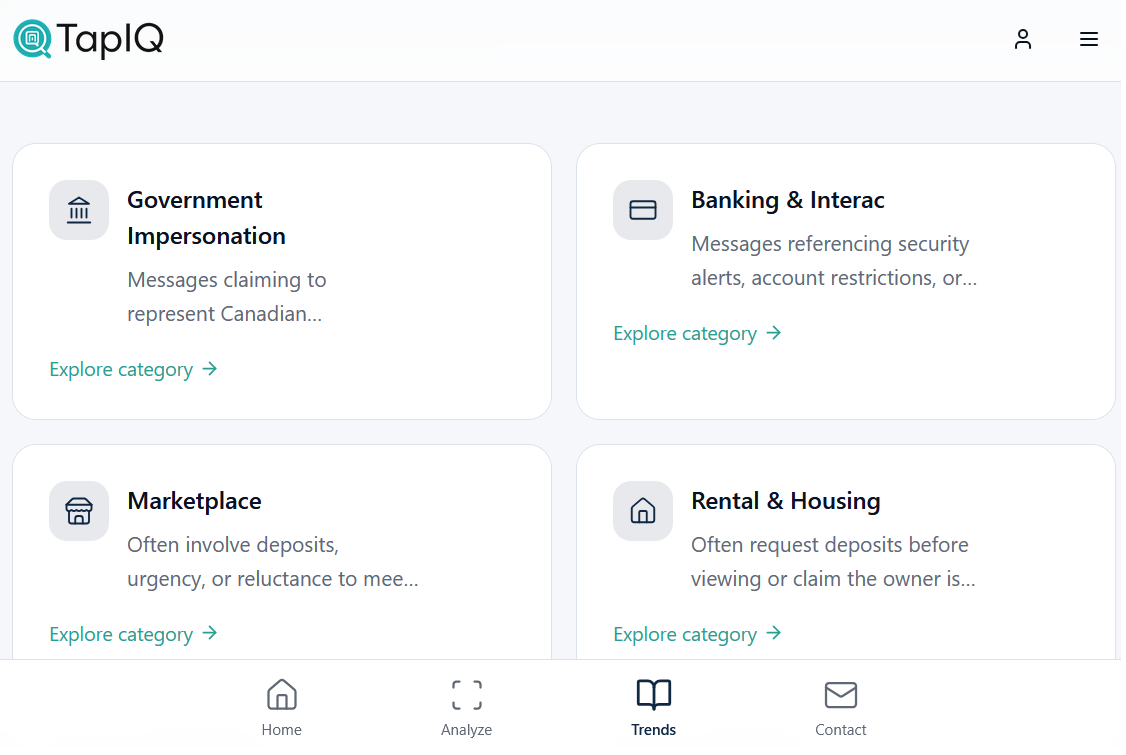
Task: Open the Contact tab
Action: [x=841, y=707]
